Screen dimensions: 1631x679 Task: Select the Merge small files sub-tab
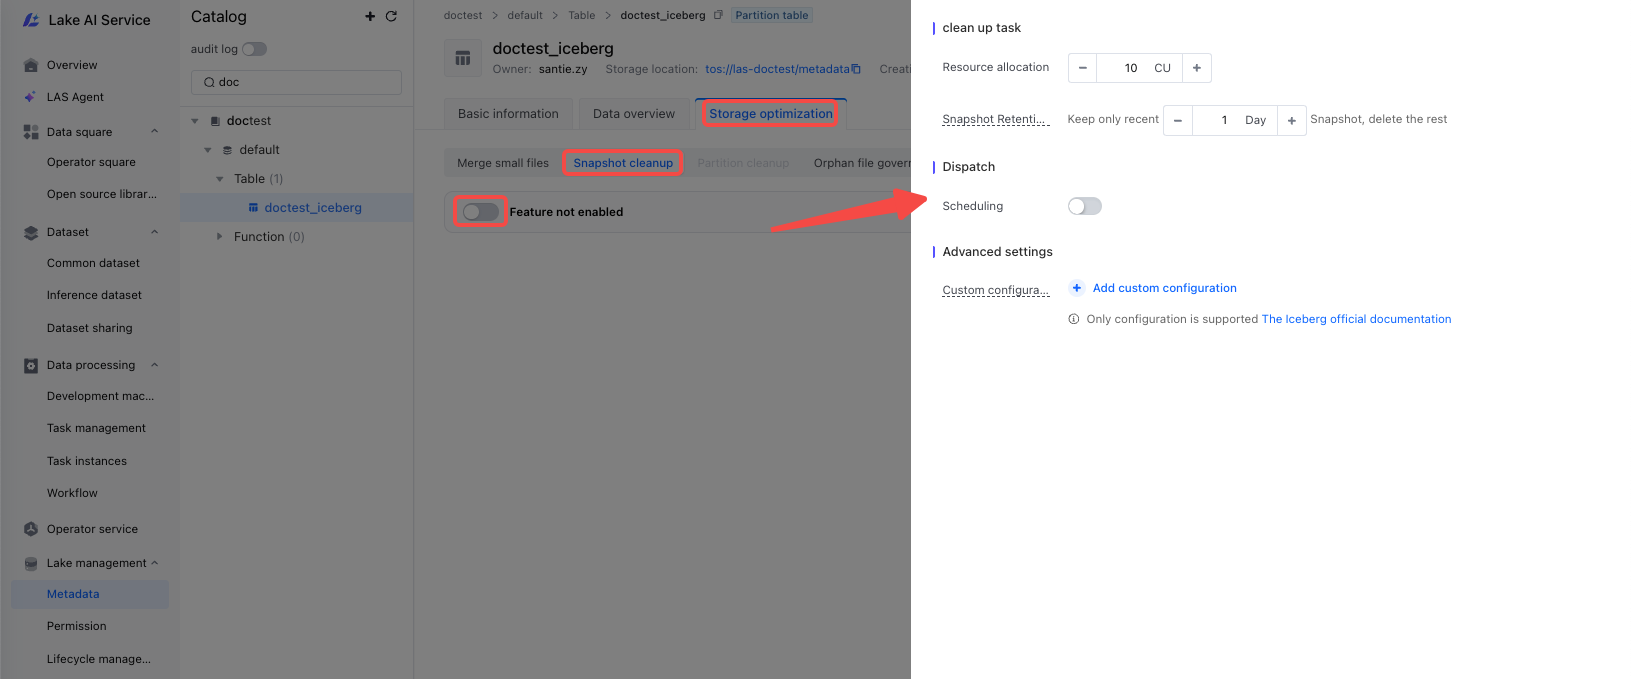pos(503,163)
